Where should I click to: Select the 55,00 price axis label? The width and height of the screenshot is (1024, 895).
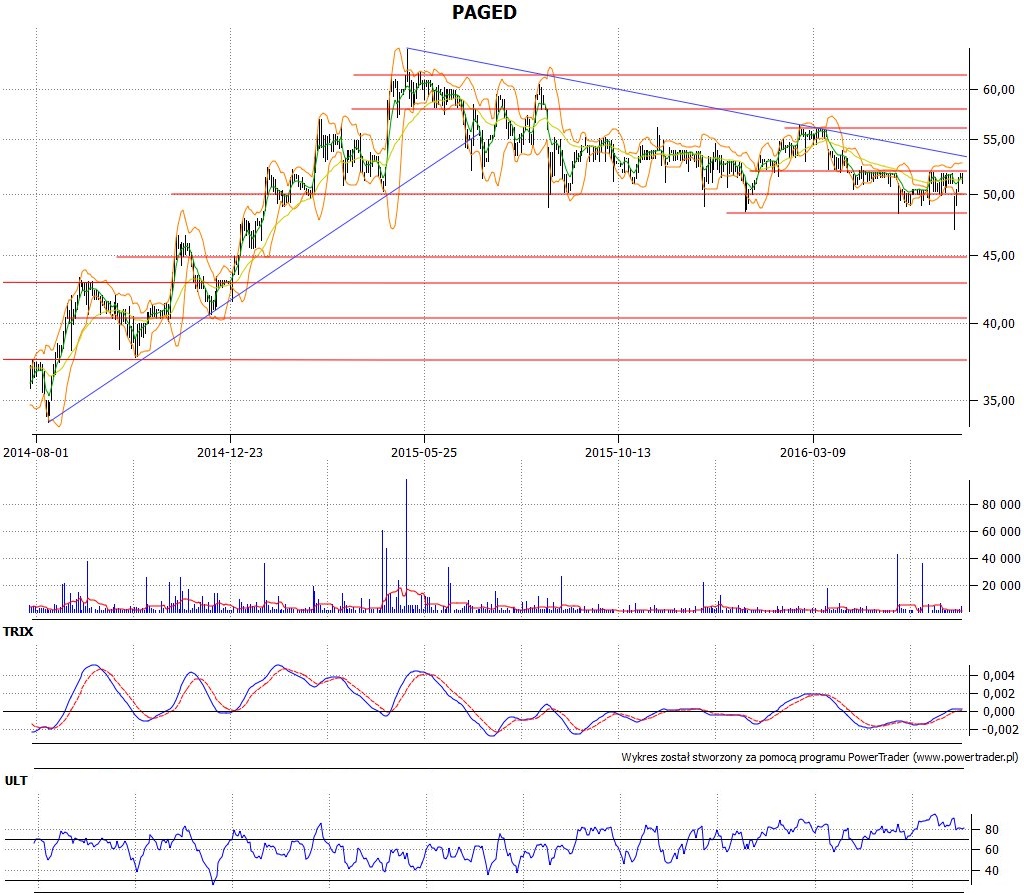(x=999, y=140)
